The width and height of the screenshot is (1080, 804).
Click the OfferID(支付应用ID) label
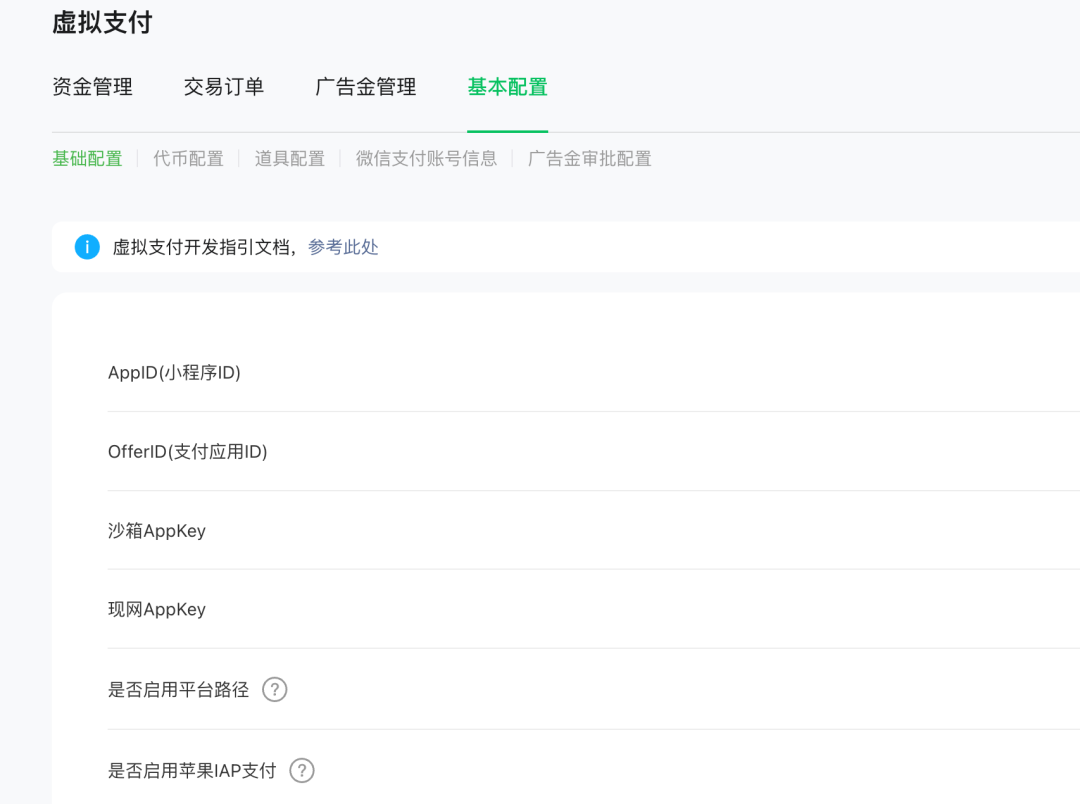pos(187,451)
